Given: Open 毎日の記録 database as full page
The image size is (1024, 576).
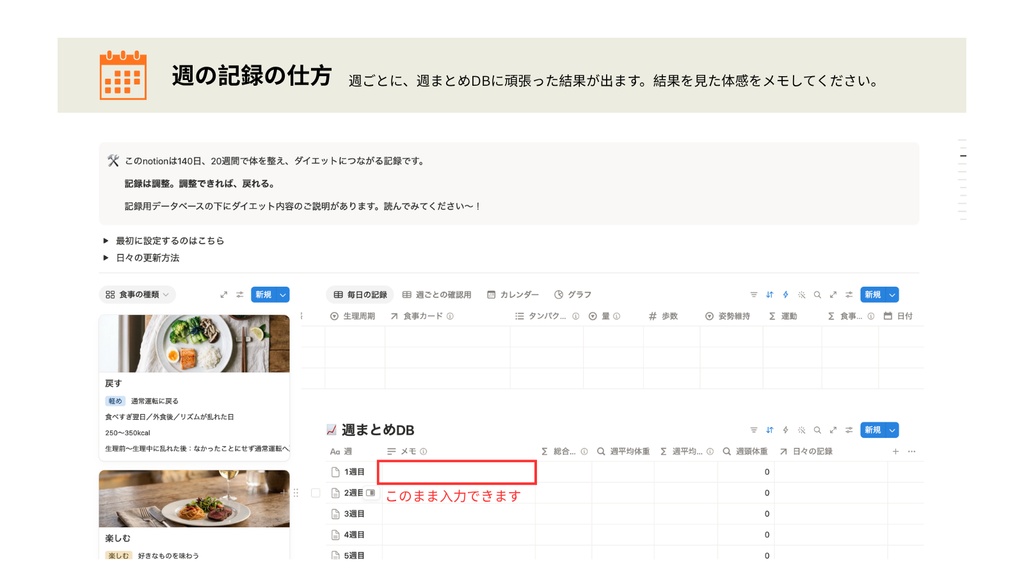Looking at the screenshot, I should click(x=833, y=295).
